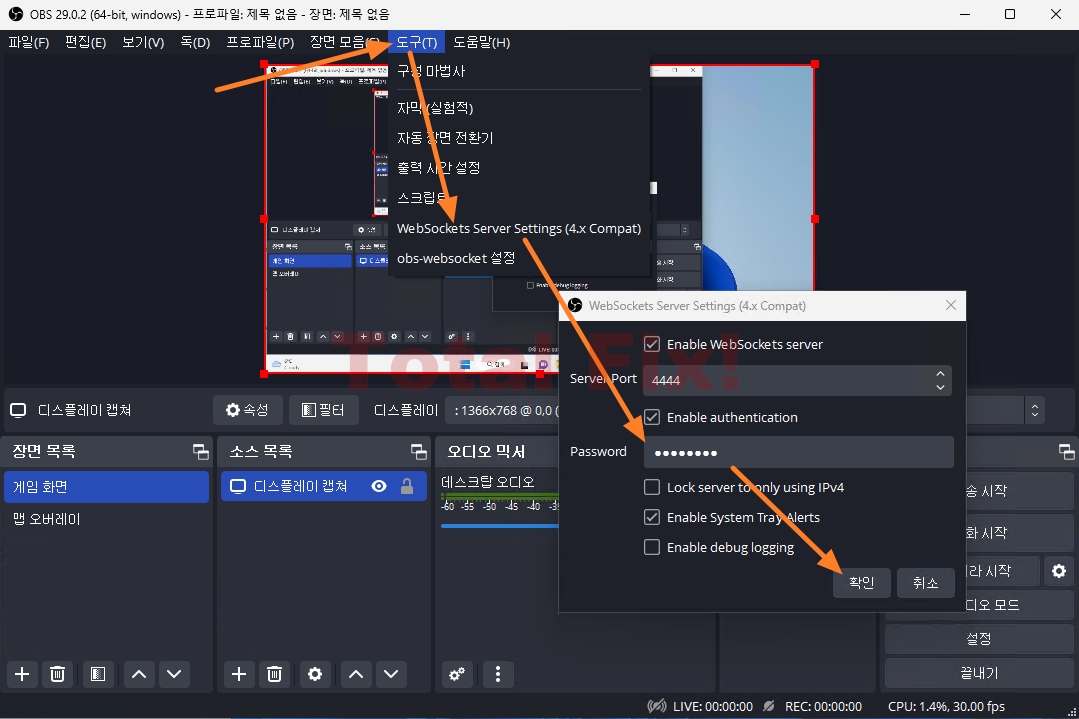Decrease Server Port value with down arrow
The height and width of the screenshot is (719, 1079).
point(940,387)
